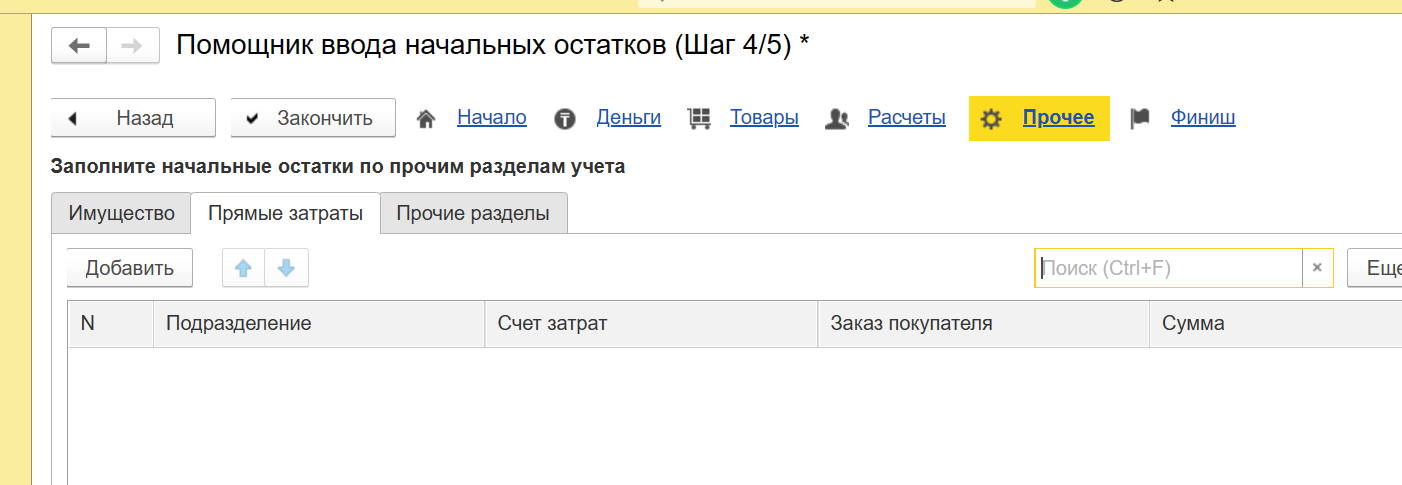Click the people icon beside Расчеты
This screenshot has height=485, width=1402.
(837, 119)
